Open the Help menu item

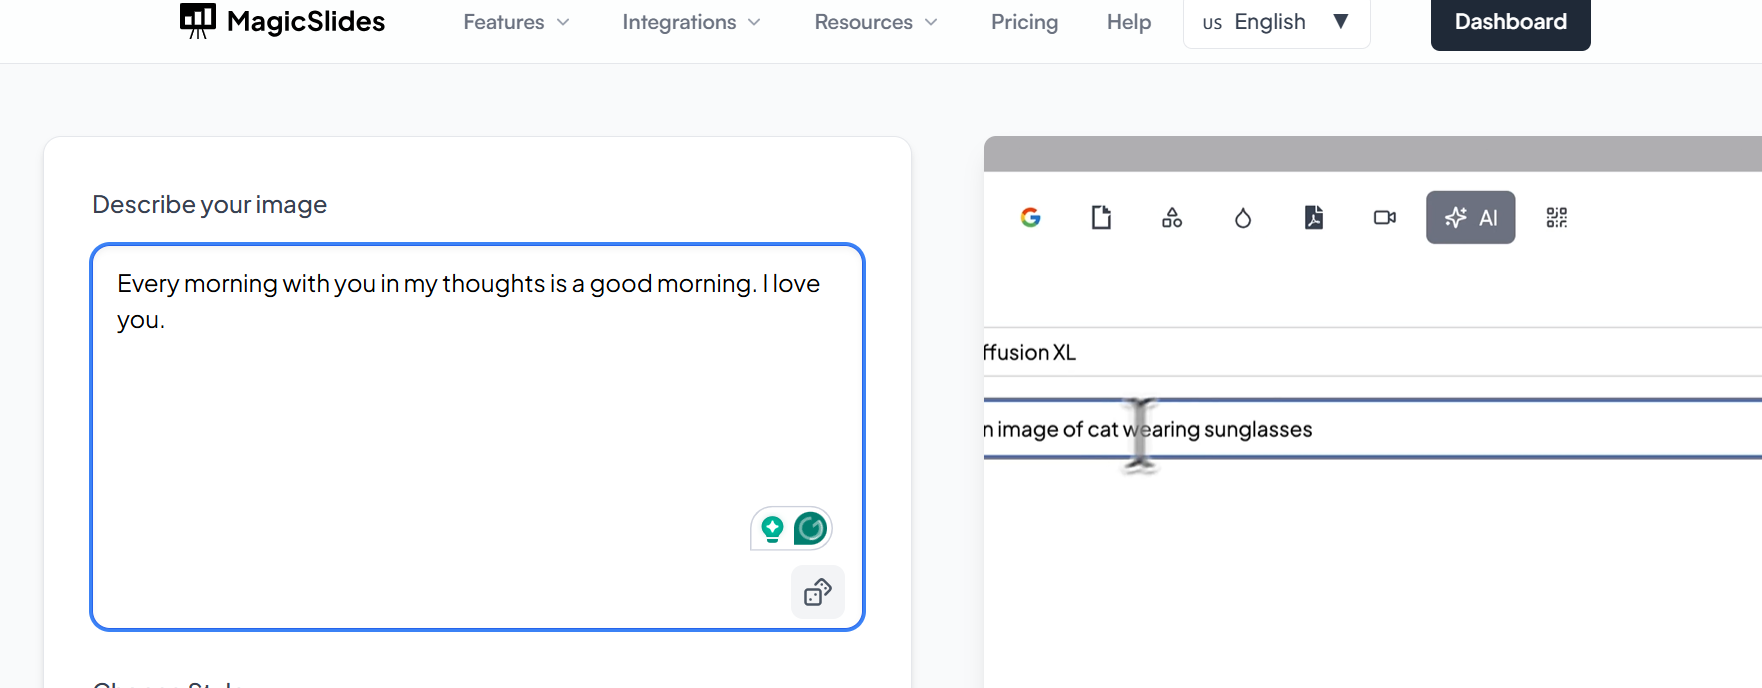point(1128,22)
